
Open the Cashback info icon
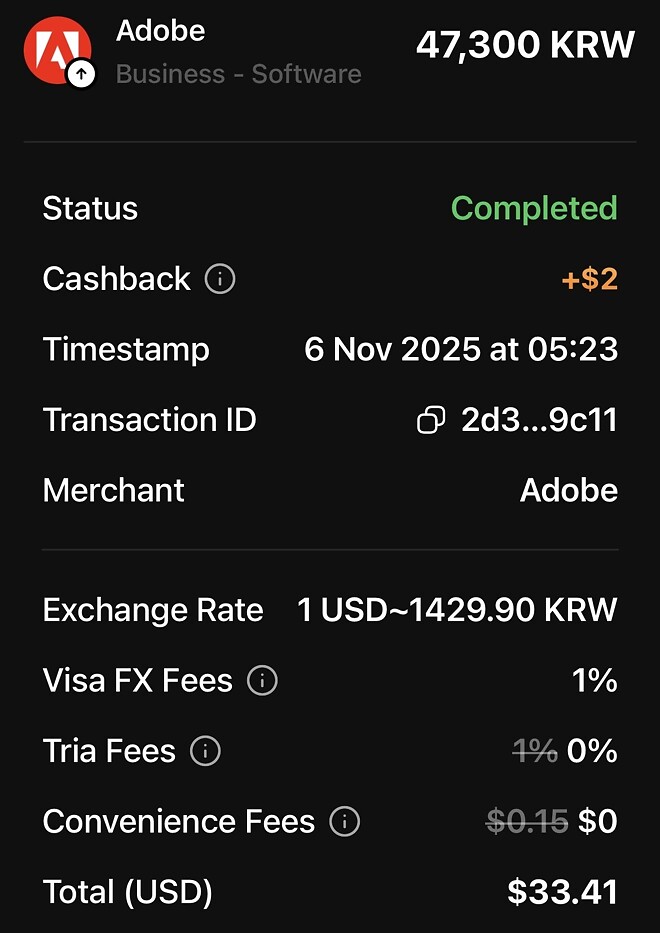coord(220,279)
